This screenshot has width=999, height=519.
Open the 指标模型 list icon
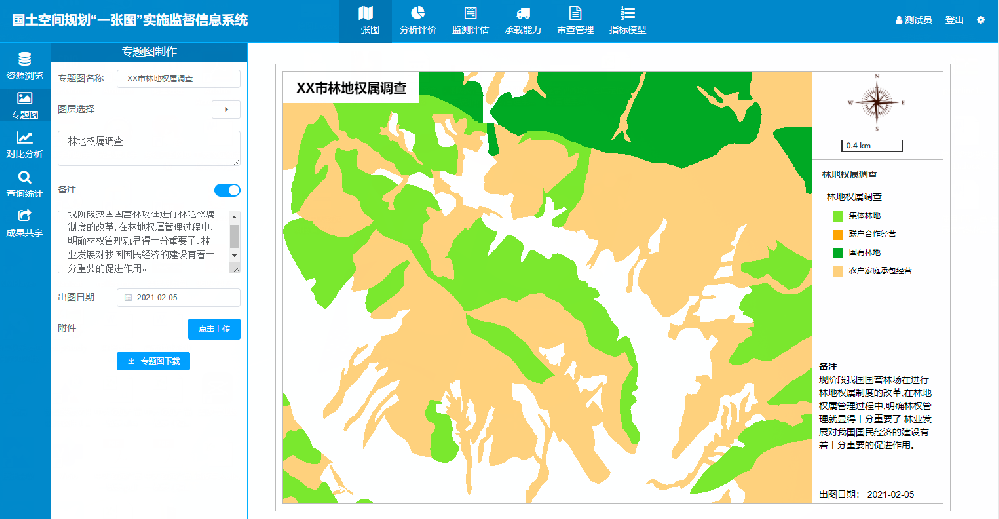click(x=628, y=13)
